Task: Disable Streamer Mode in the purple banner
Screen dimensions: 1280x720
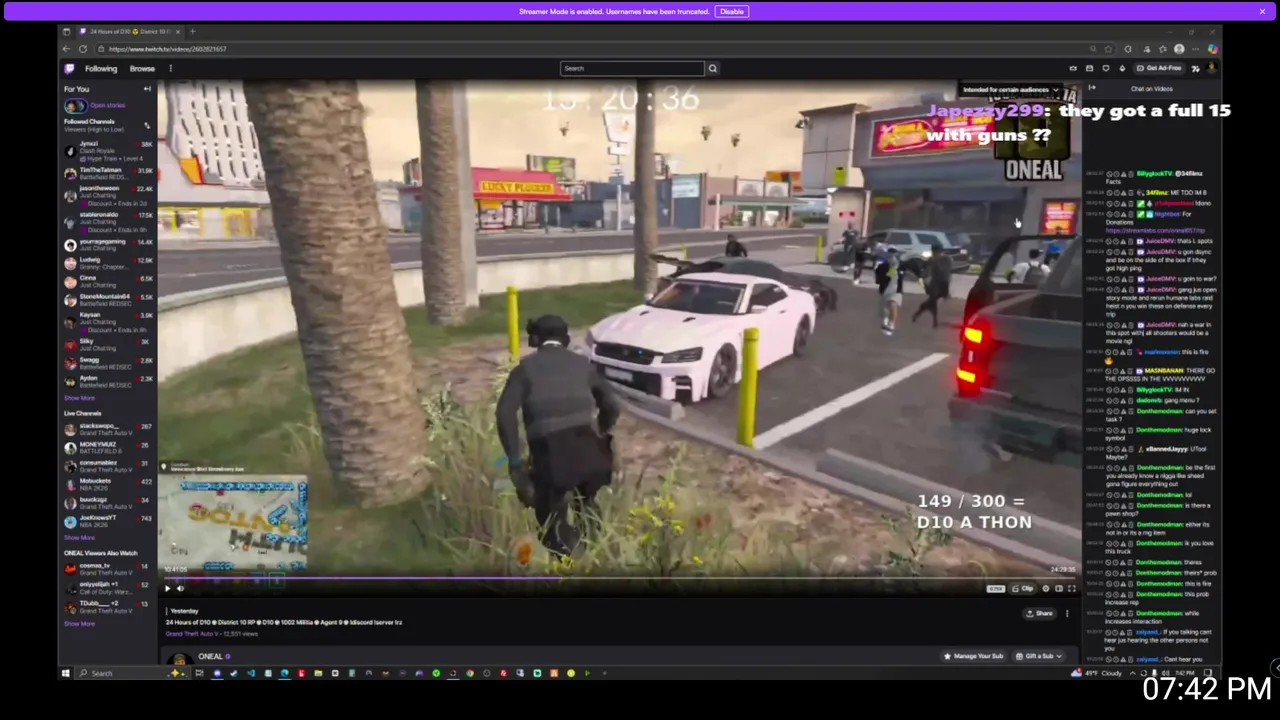Action: coord(732,11)
